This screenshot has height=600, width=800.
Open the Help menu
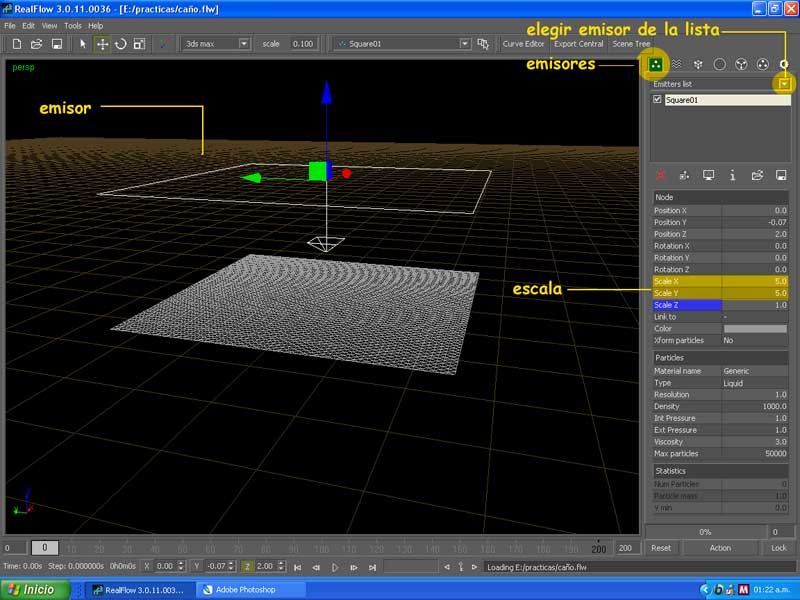[95, 26]
